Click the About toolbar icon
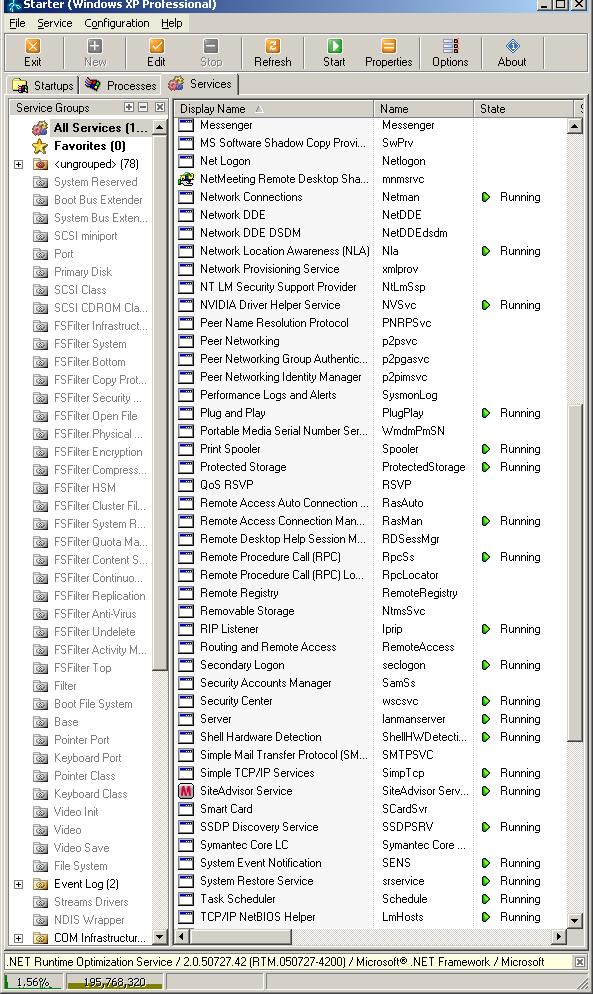Screen dimensions: 593x994 click(x=512, y=53)
